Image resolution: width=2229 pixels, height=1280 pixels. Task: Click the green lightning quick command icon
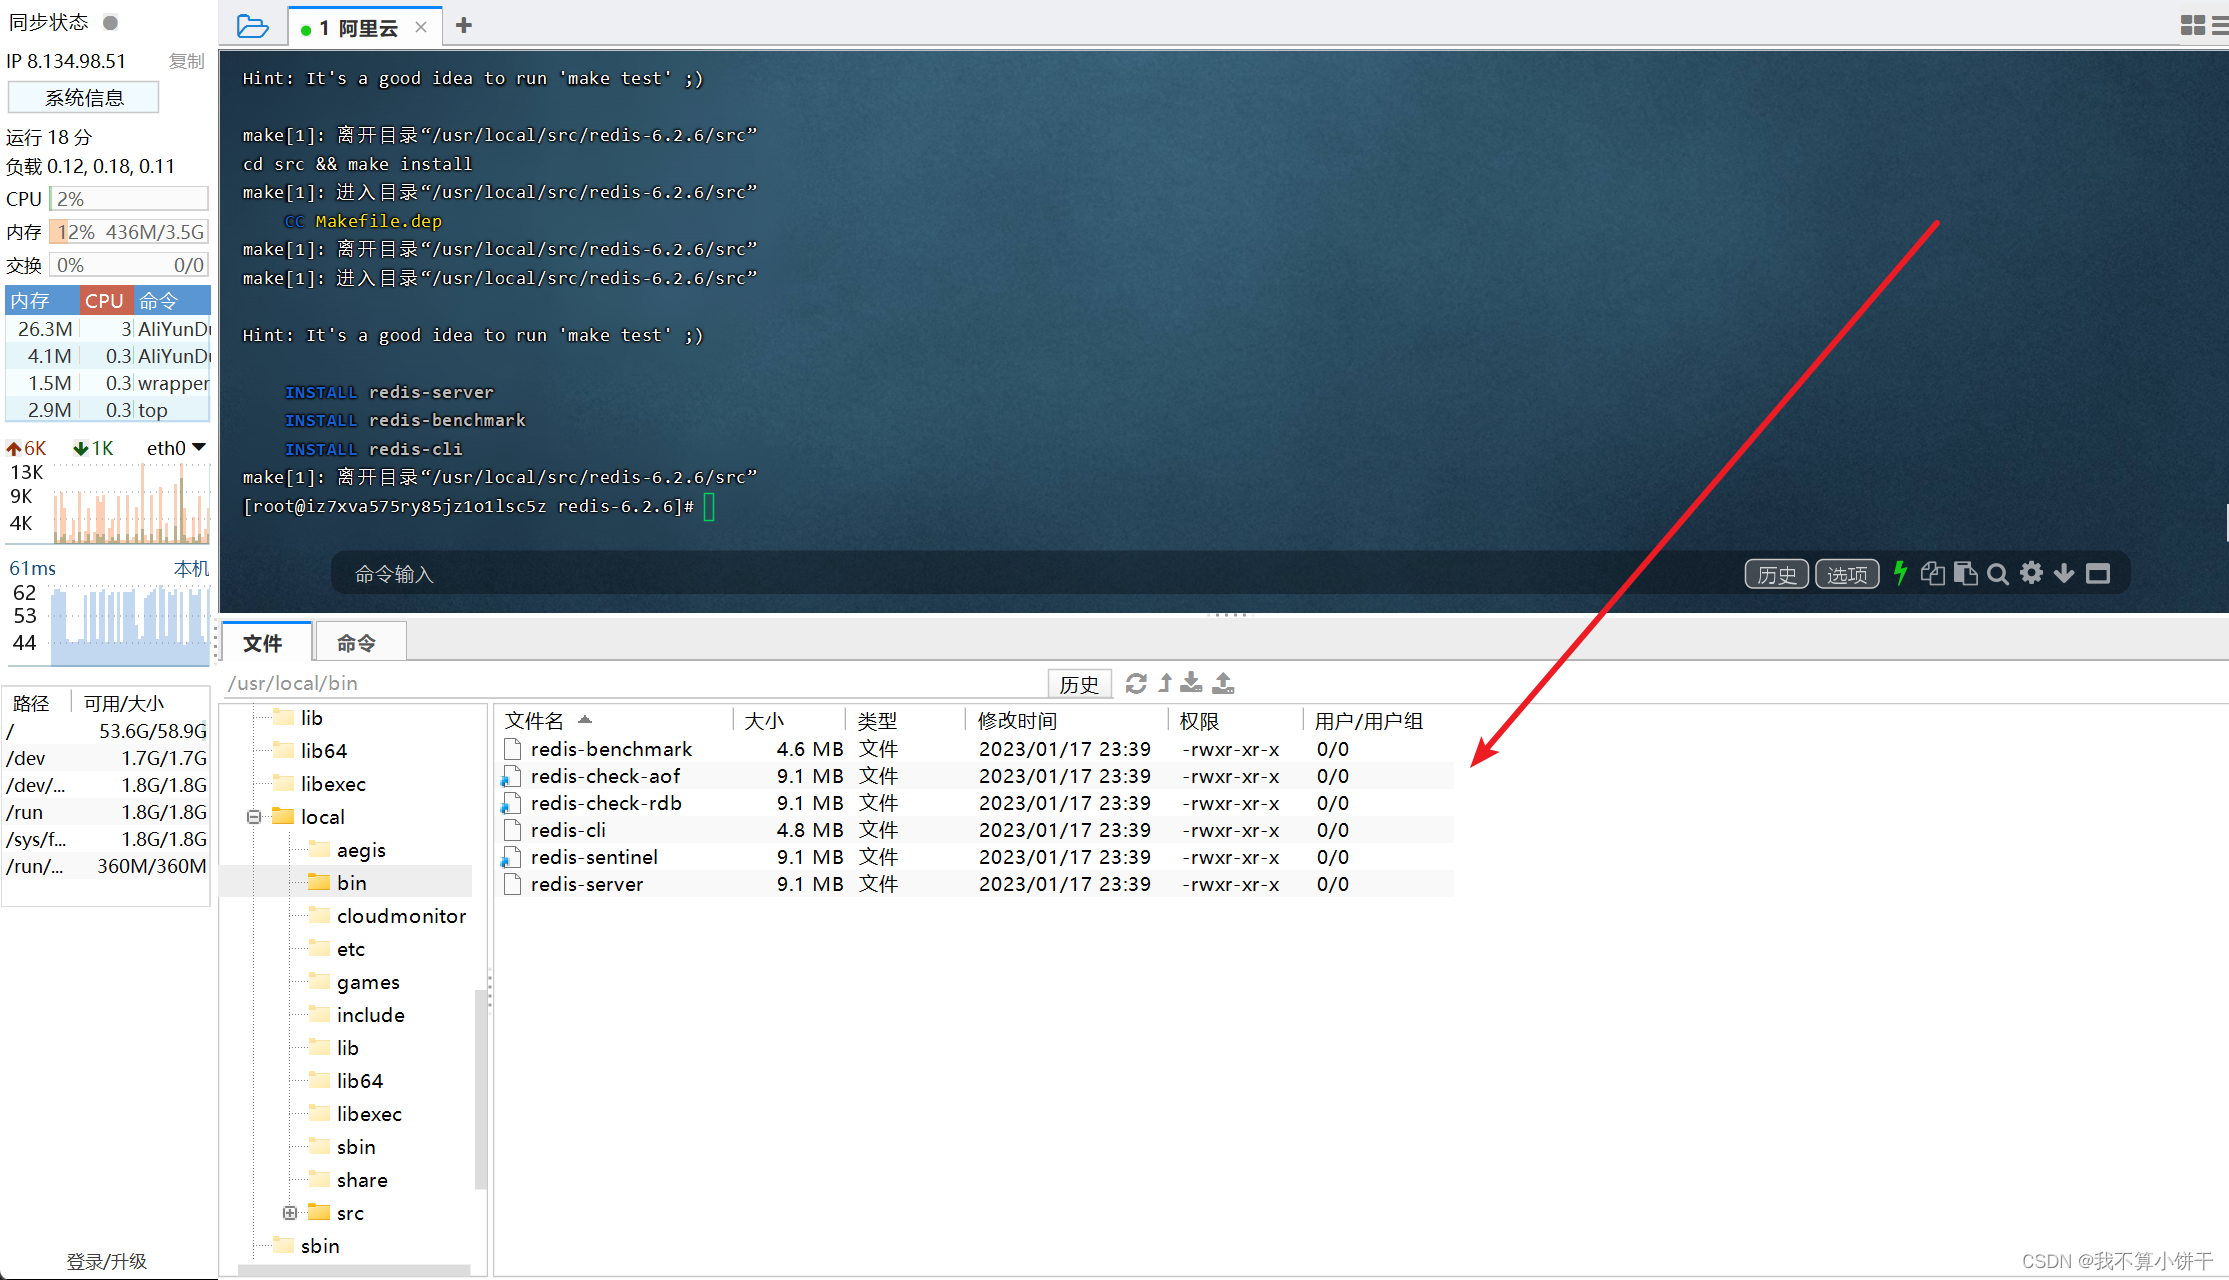pos(1901,573)
